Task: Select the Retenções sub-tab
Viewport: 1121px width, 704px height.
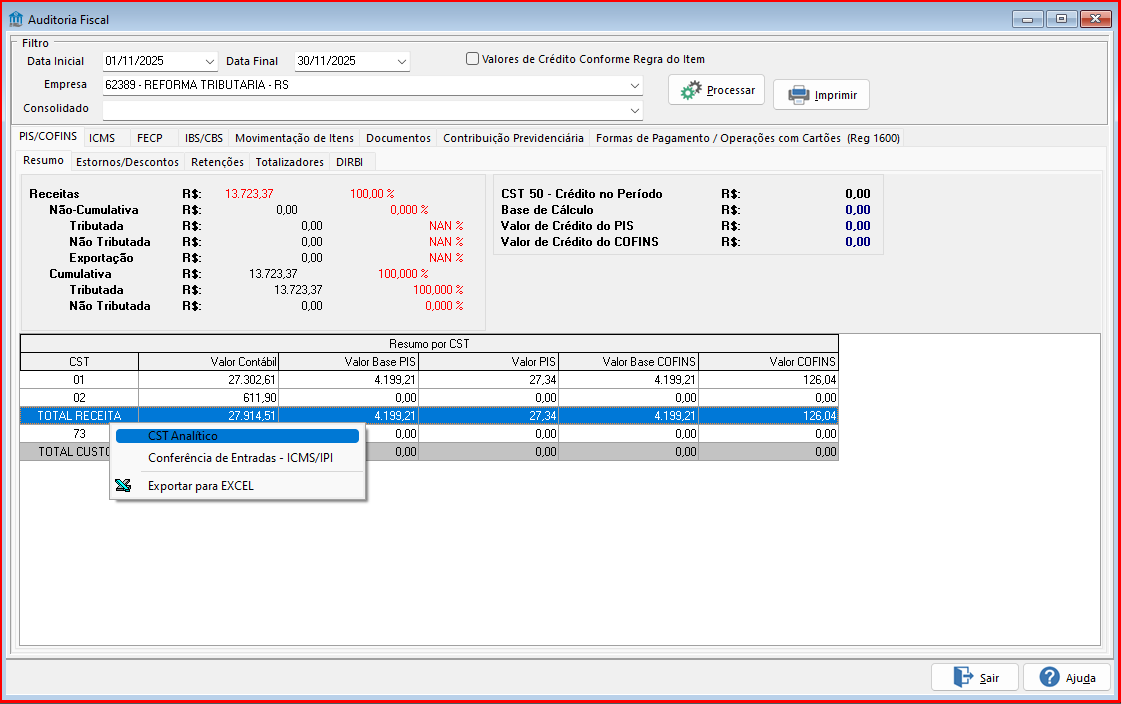Action: point(217,162)
